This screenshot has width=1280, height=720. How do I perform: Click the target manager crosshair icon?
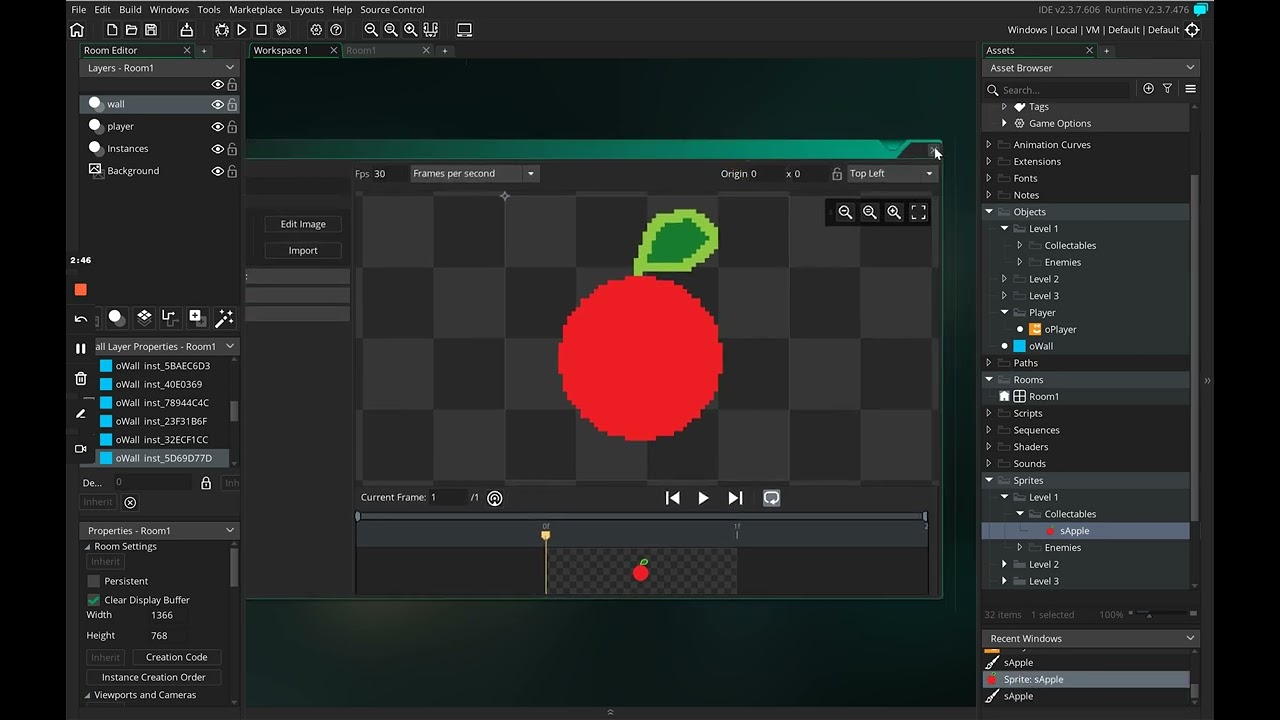(x=1192, y=30)
